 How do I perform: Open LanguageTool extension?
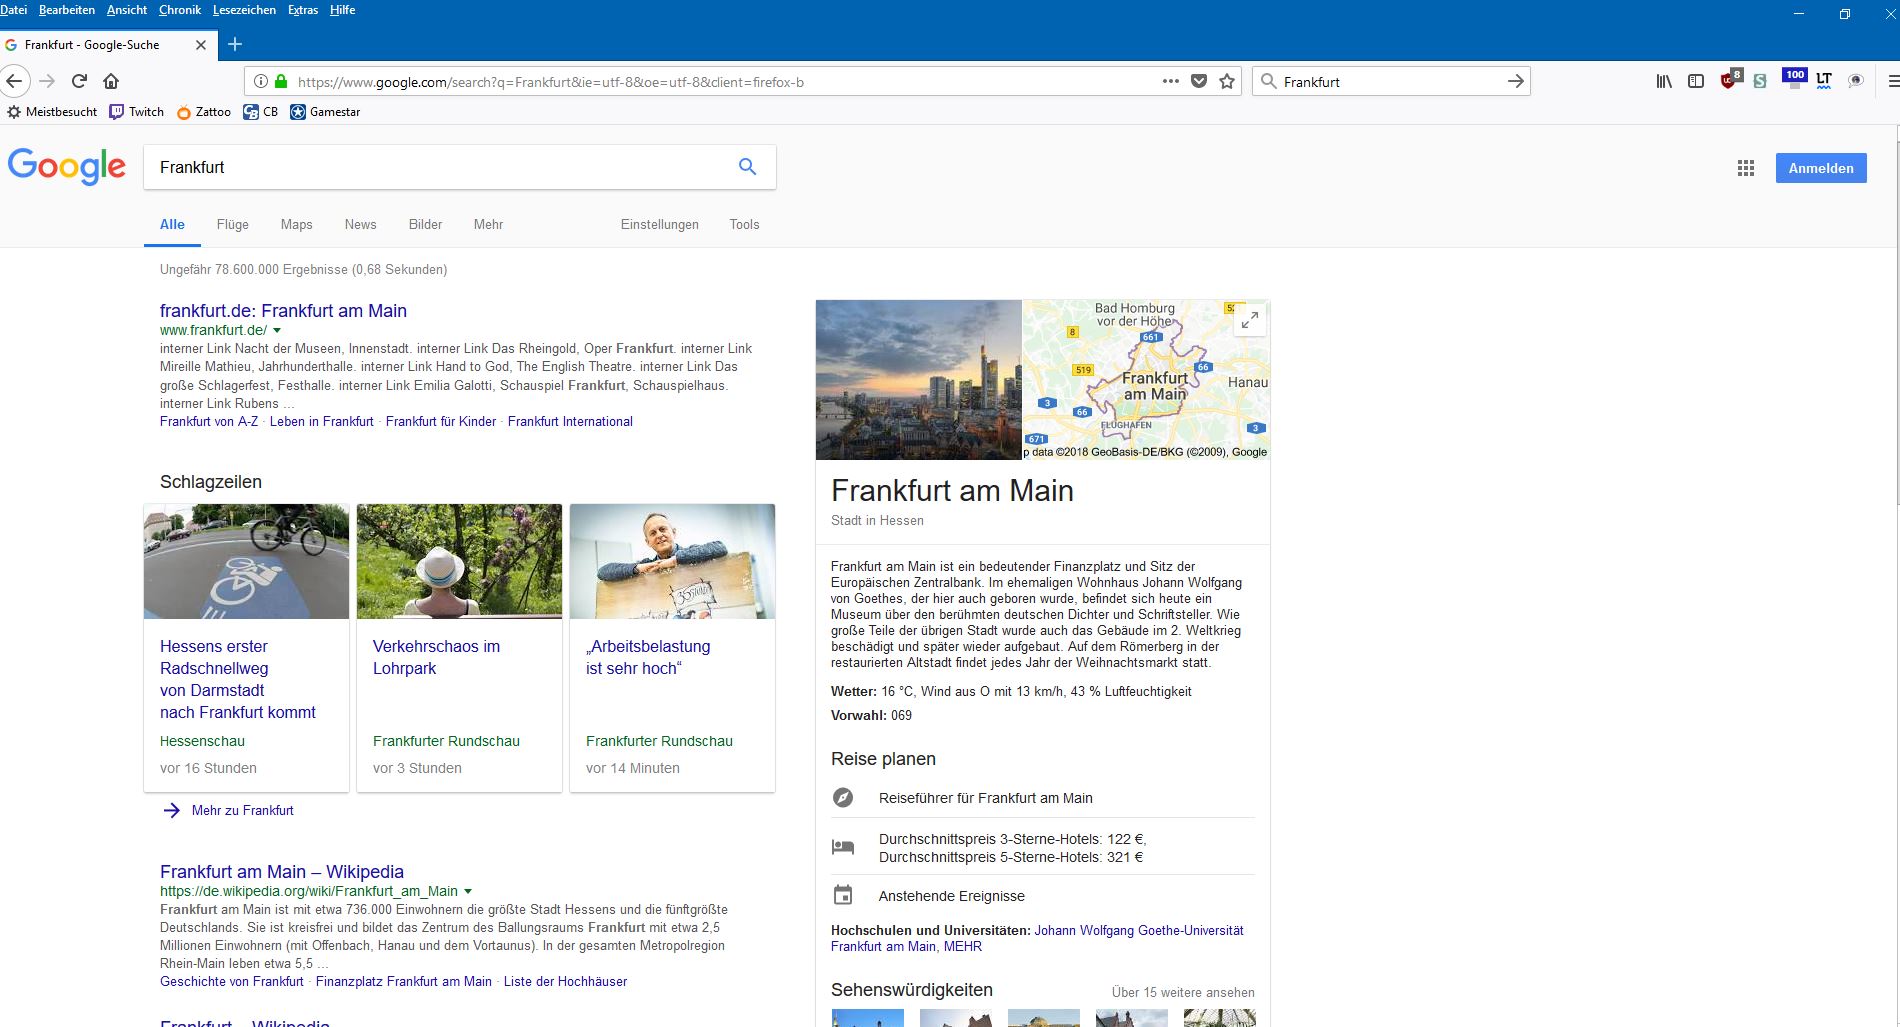[x=1824, y=81]
